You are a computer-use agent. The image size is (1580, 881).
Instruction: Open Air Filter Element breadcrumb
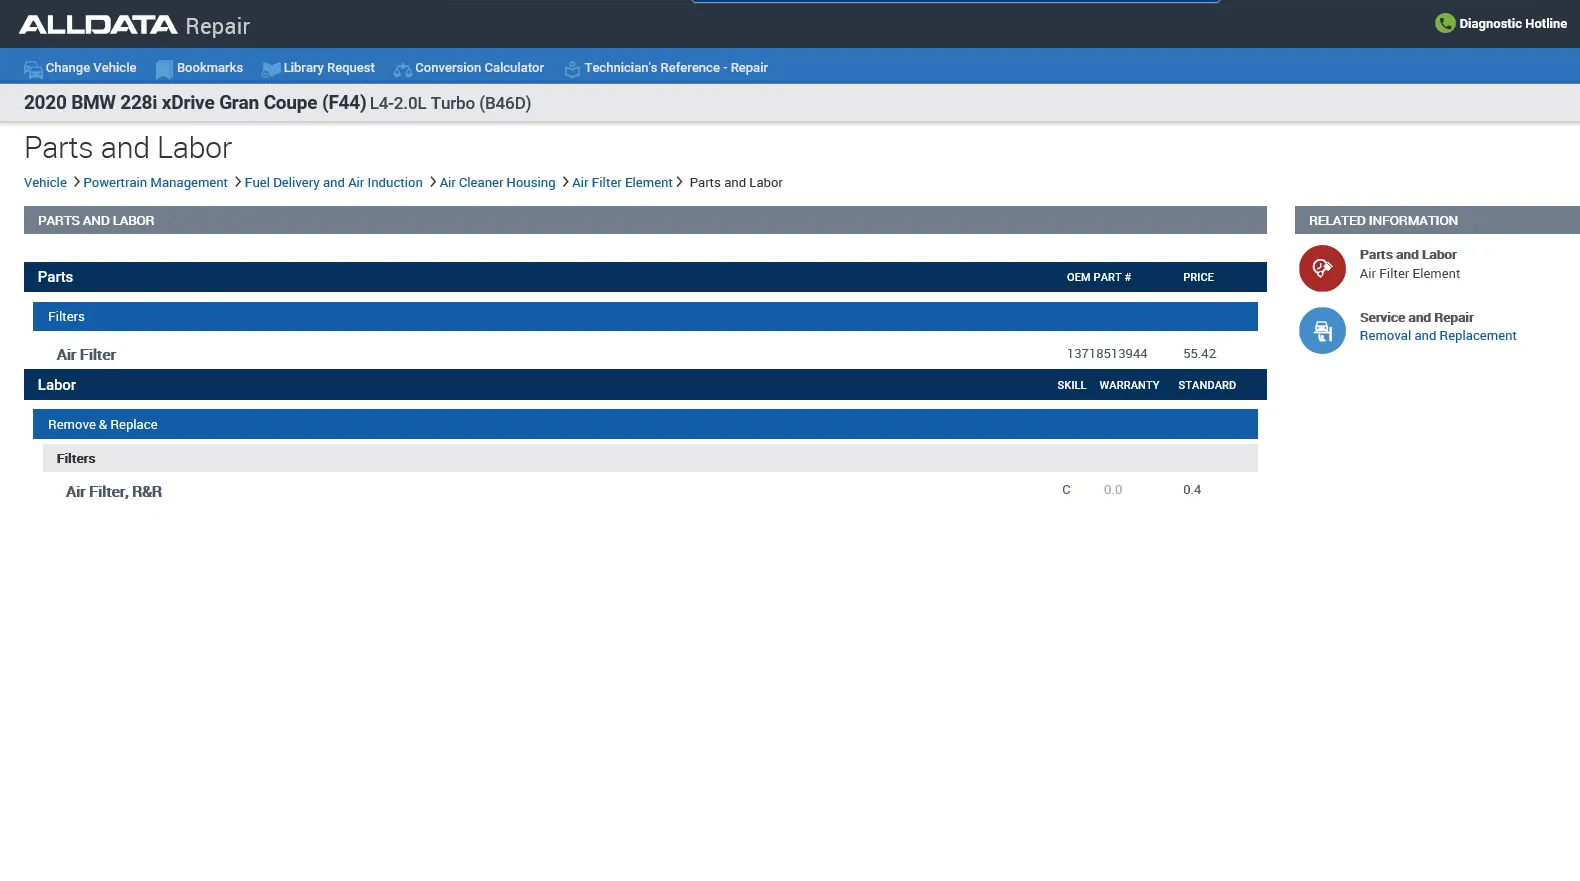tap(622, 183)
